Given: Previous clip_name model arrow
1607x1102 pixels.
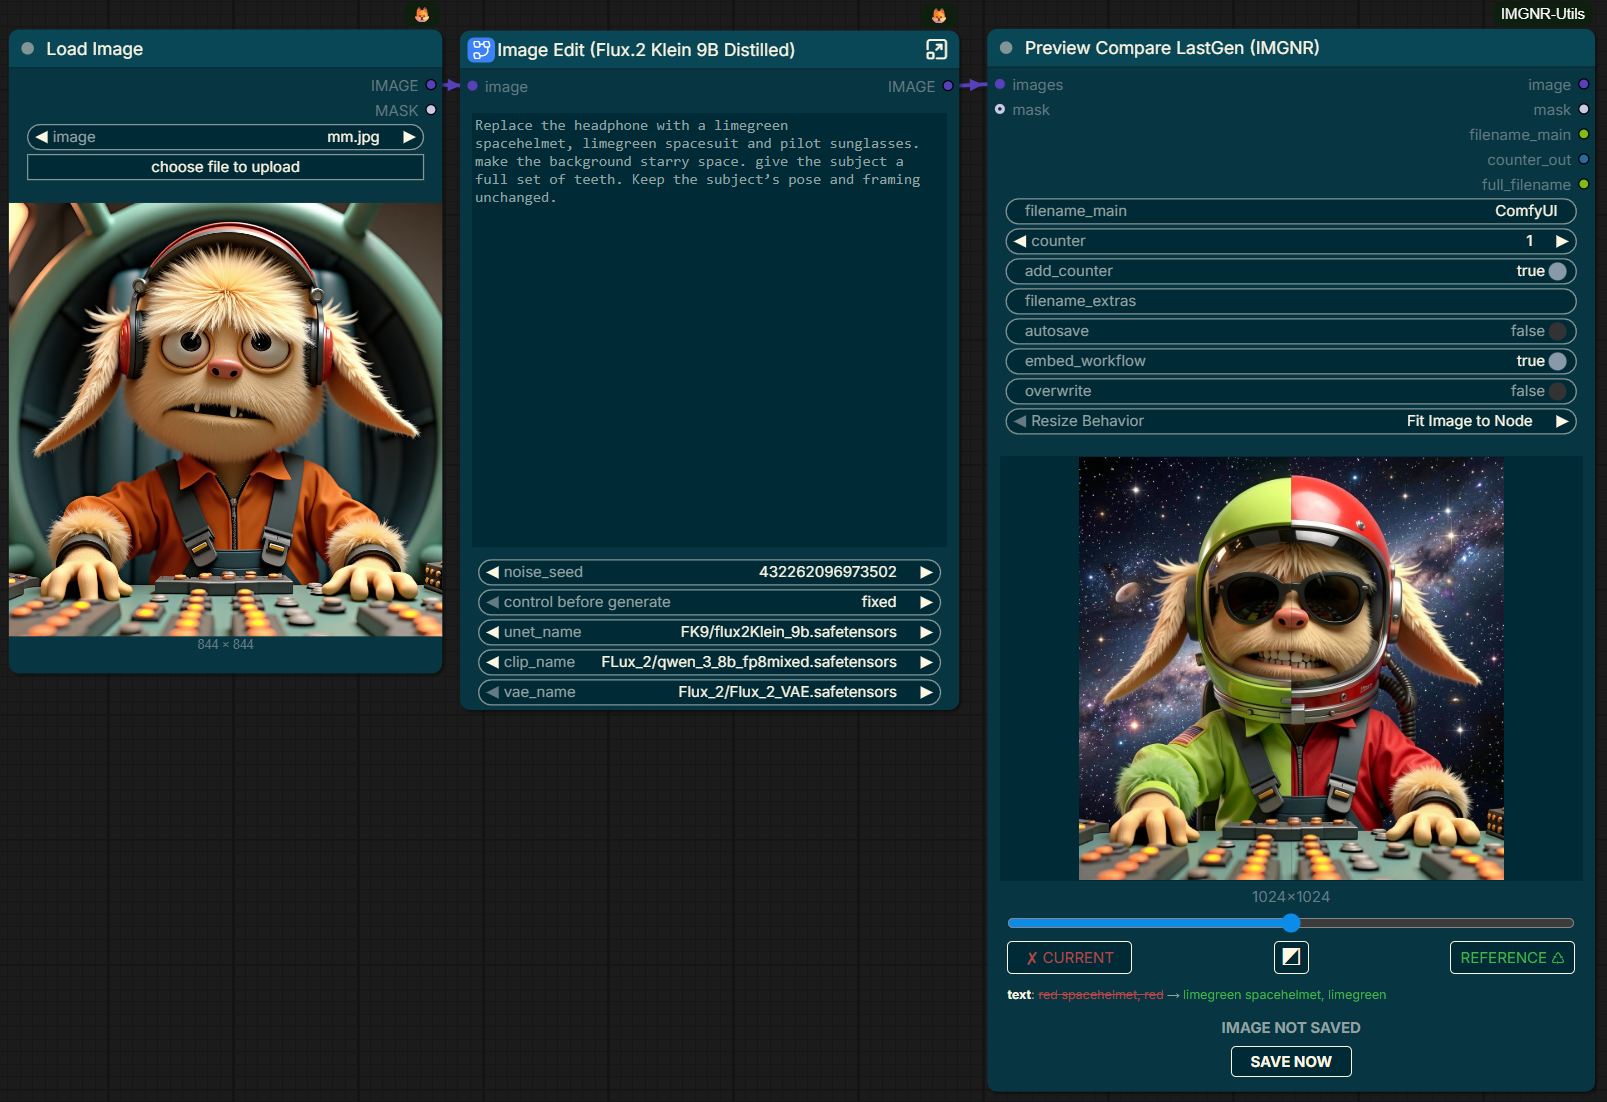Looking at the screenshot, I should tap(492, 662).
